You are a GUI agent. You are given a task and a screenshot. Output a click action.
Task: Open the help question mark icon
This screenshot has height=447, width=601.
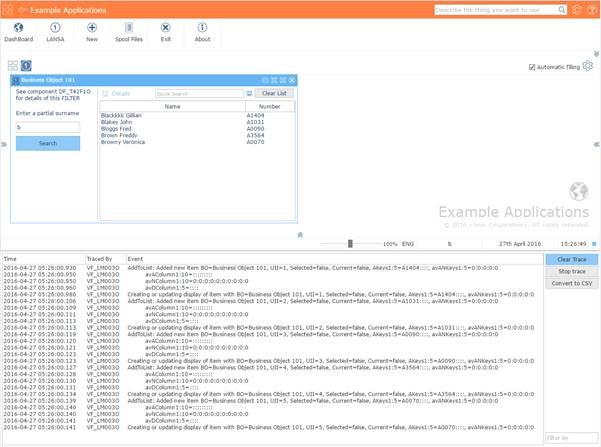click(592, 10)
